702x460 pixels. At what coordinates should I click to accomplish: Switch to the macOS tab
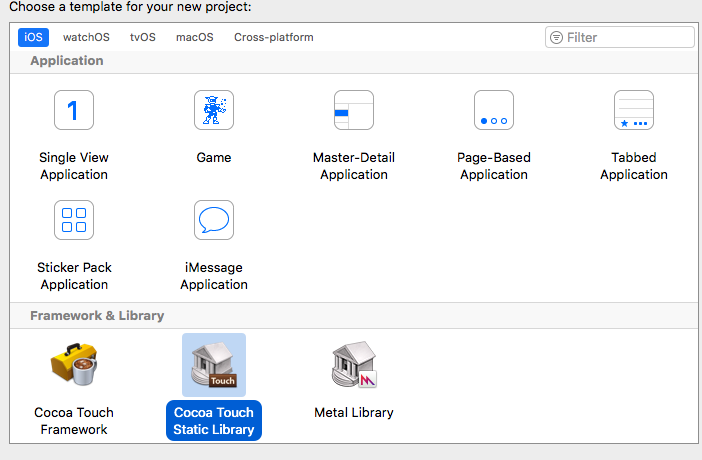tap(195, 37)
